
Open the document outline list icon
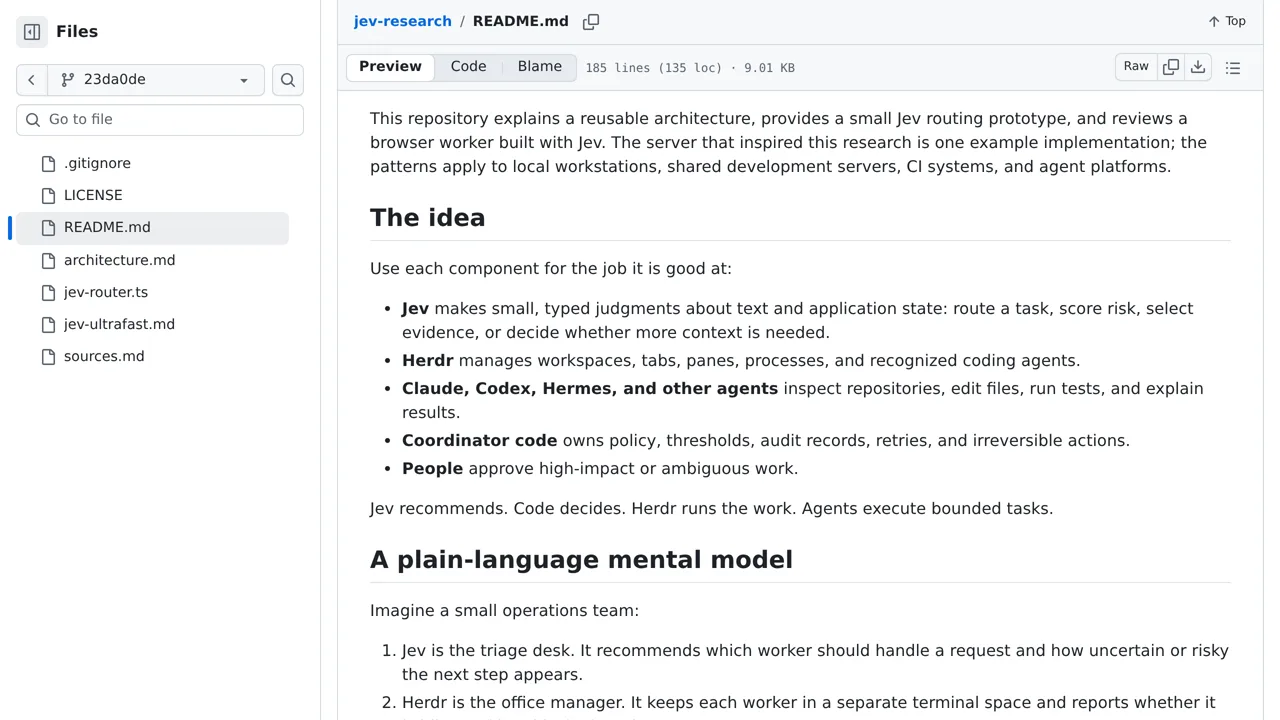[1233, 68]
